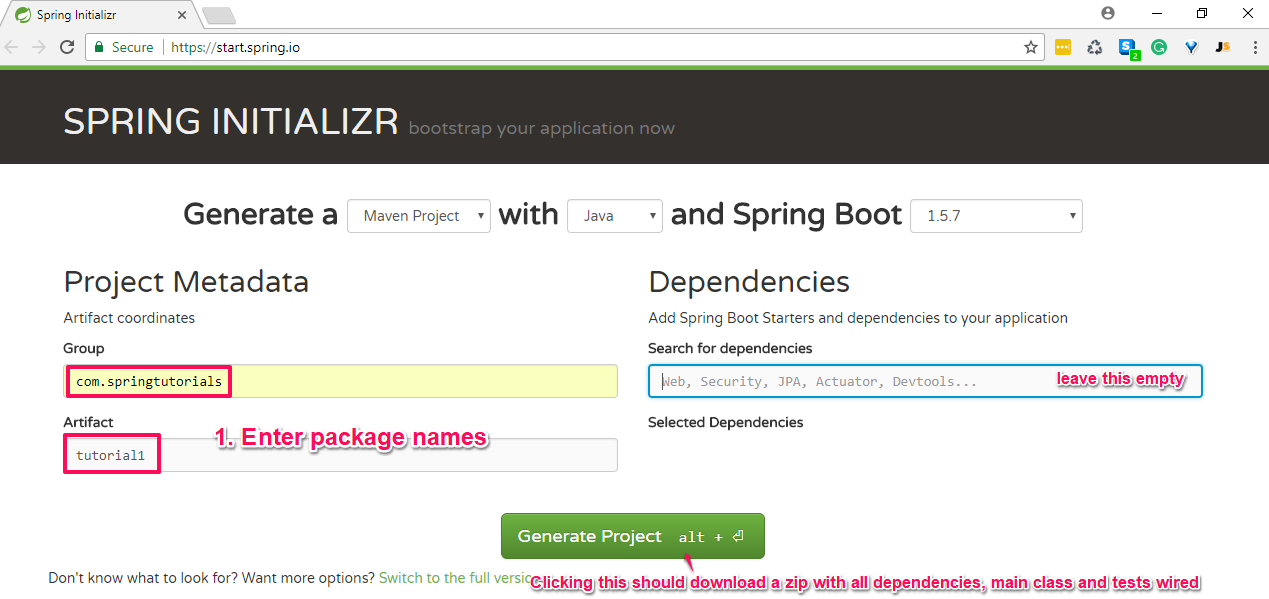Click the Switch to the full version link
Image resolution: width=1269 pixels, height=599 pixels.
450,578
